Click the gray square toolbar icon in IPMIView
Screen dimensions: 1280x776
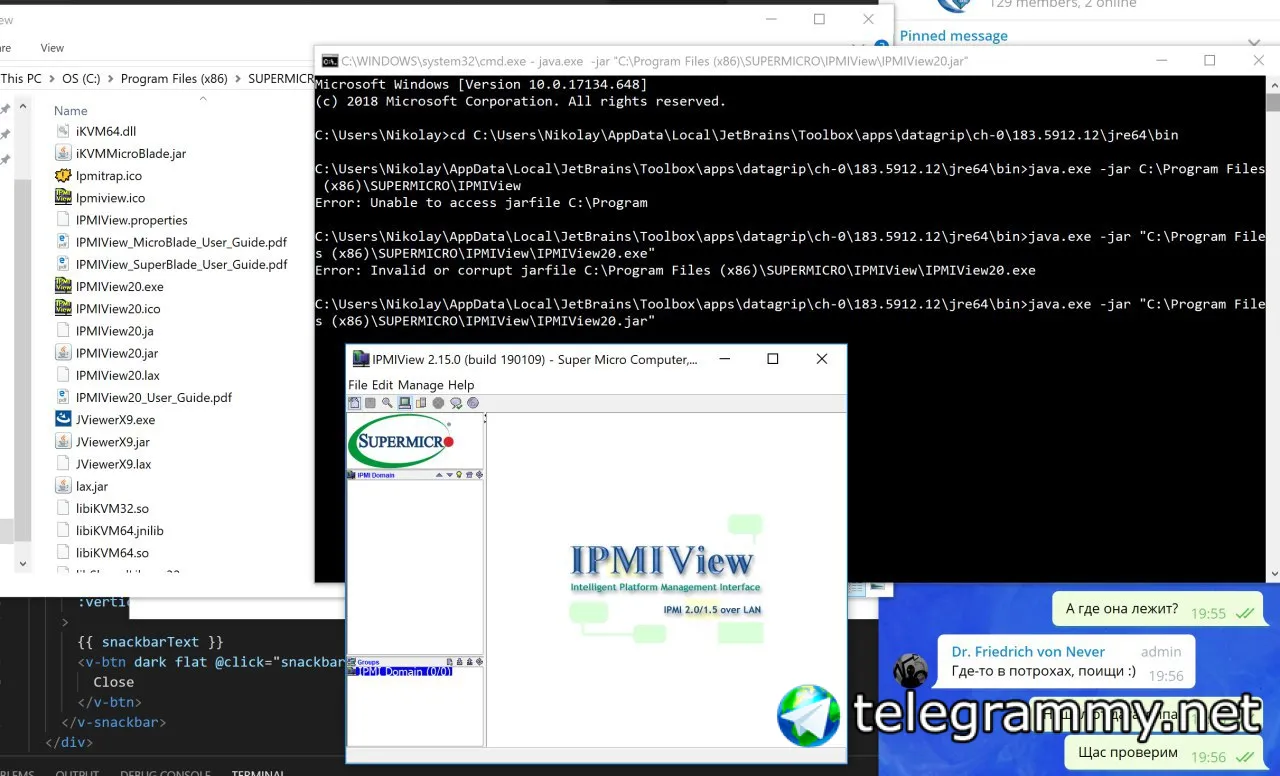(370, 403)
